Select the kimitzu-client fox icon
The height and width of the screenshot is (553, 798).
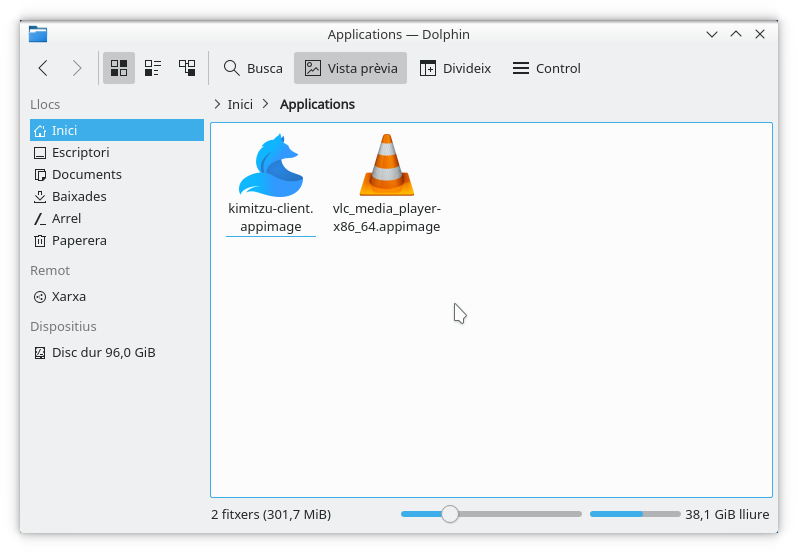click(x=271, y=165)
